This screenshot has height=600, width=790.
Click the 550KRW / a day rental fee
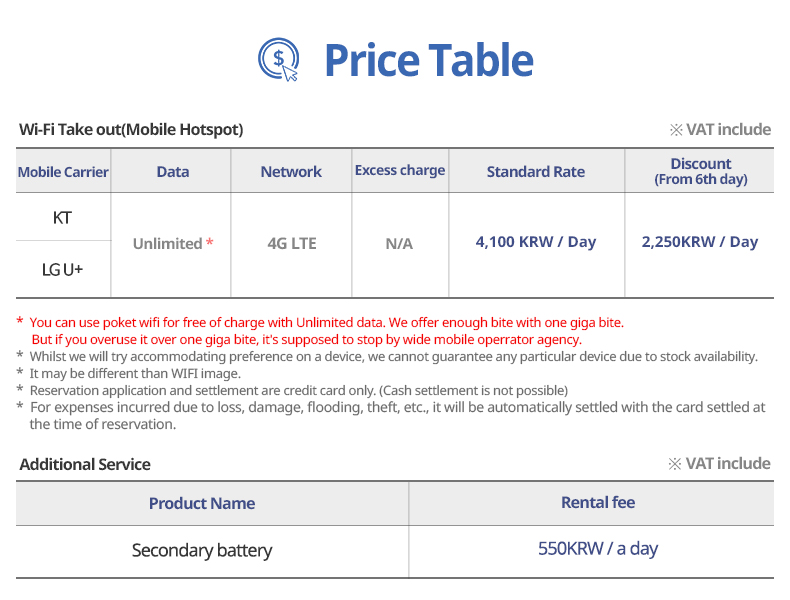[x=598, y=548]
